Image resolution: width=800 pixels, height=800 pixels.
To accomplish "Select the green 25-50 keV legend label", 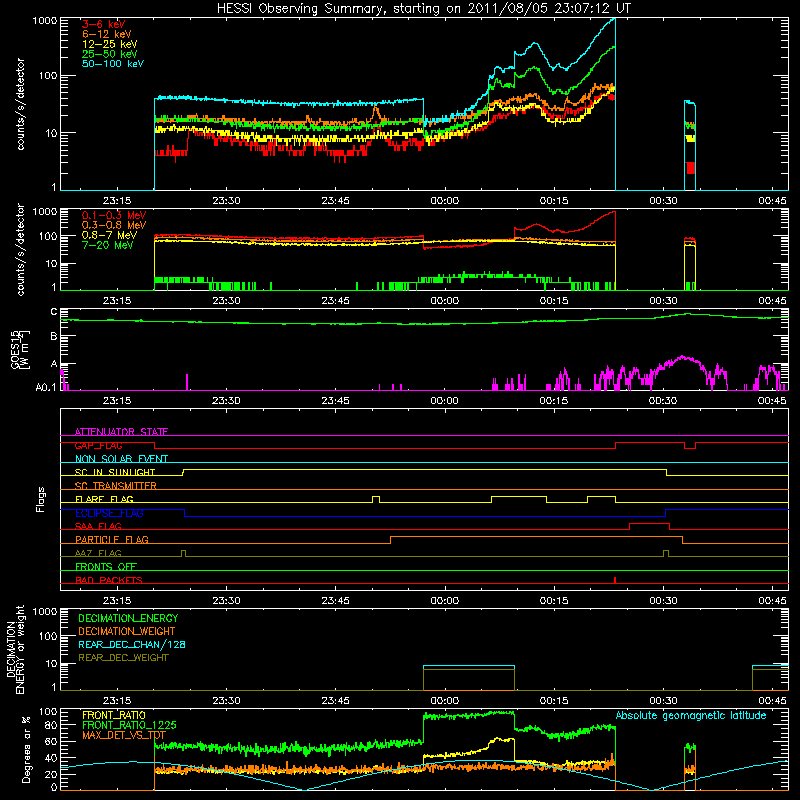I will pos(110,54).
